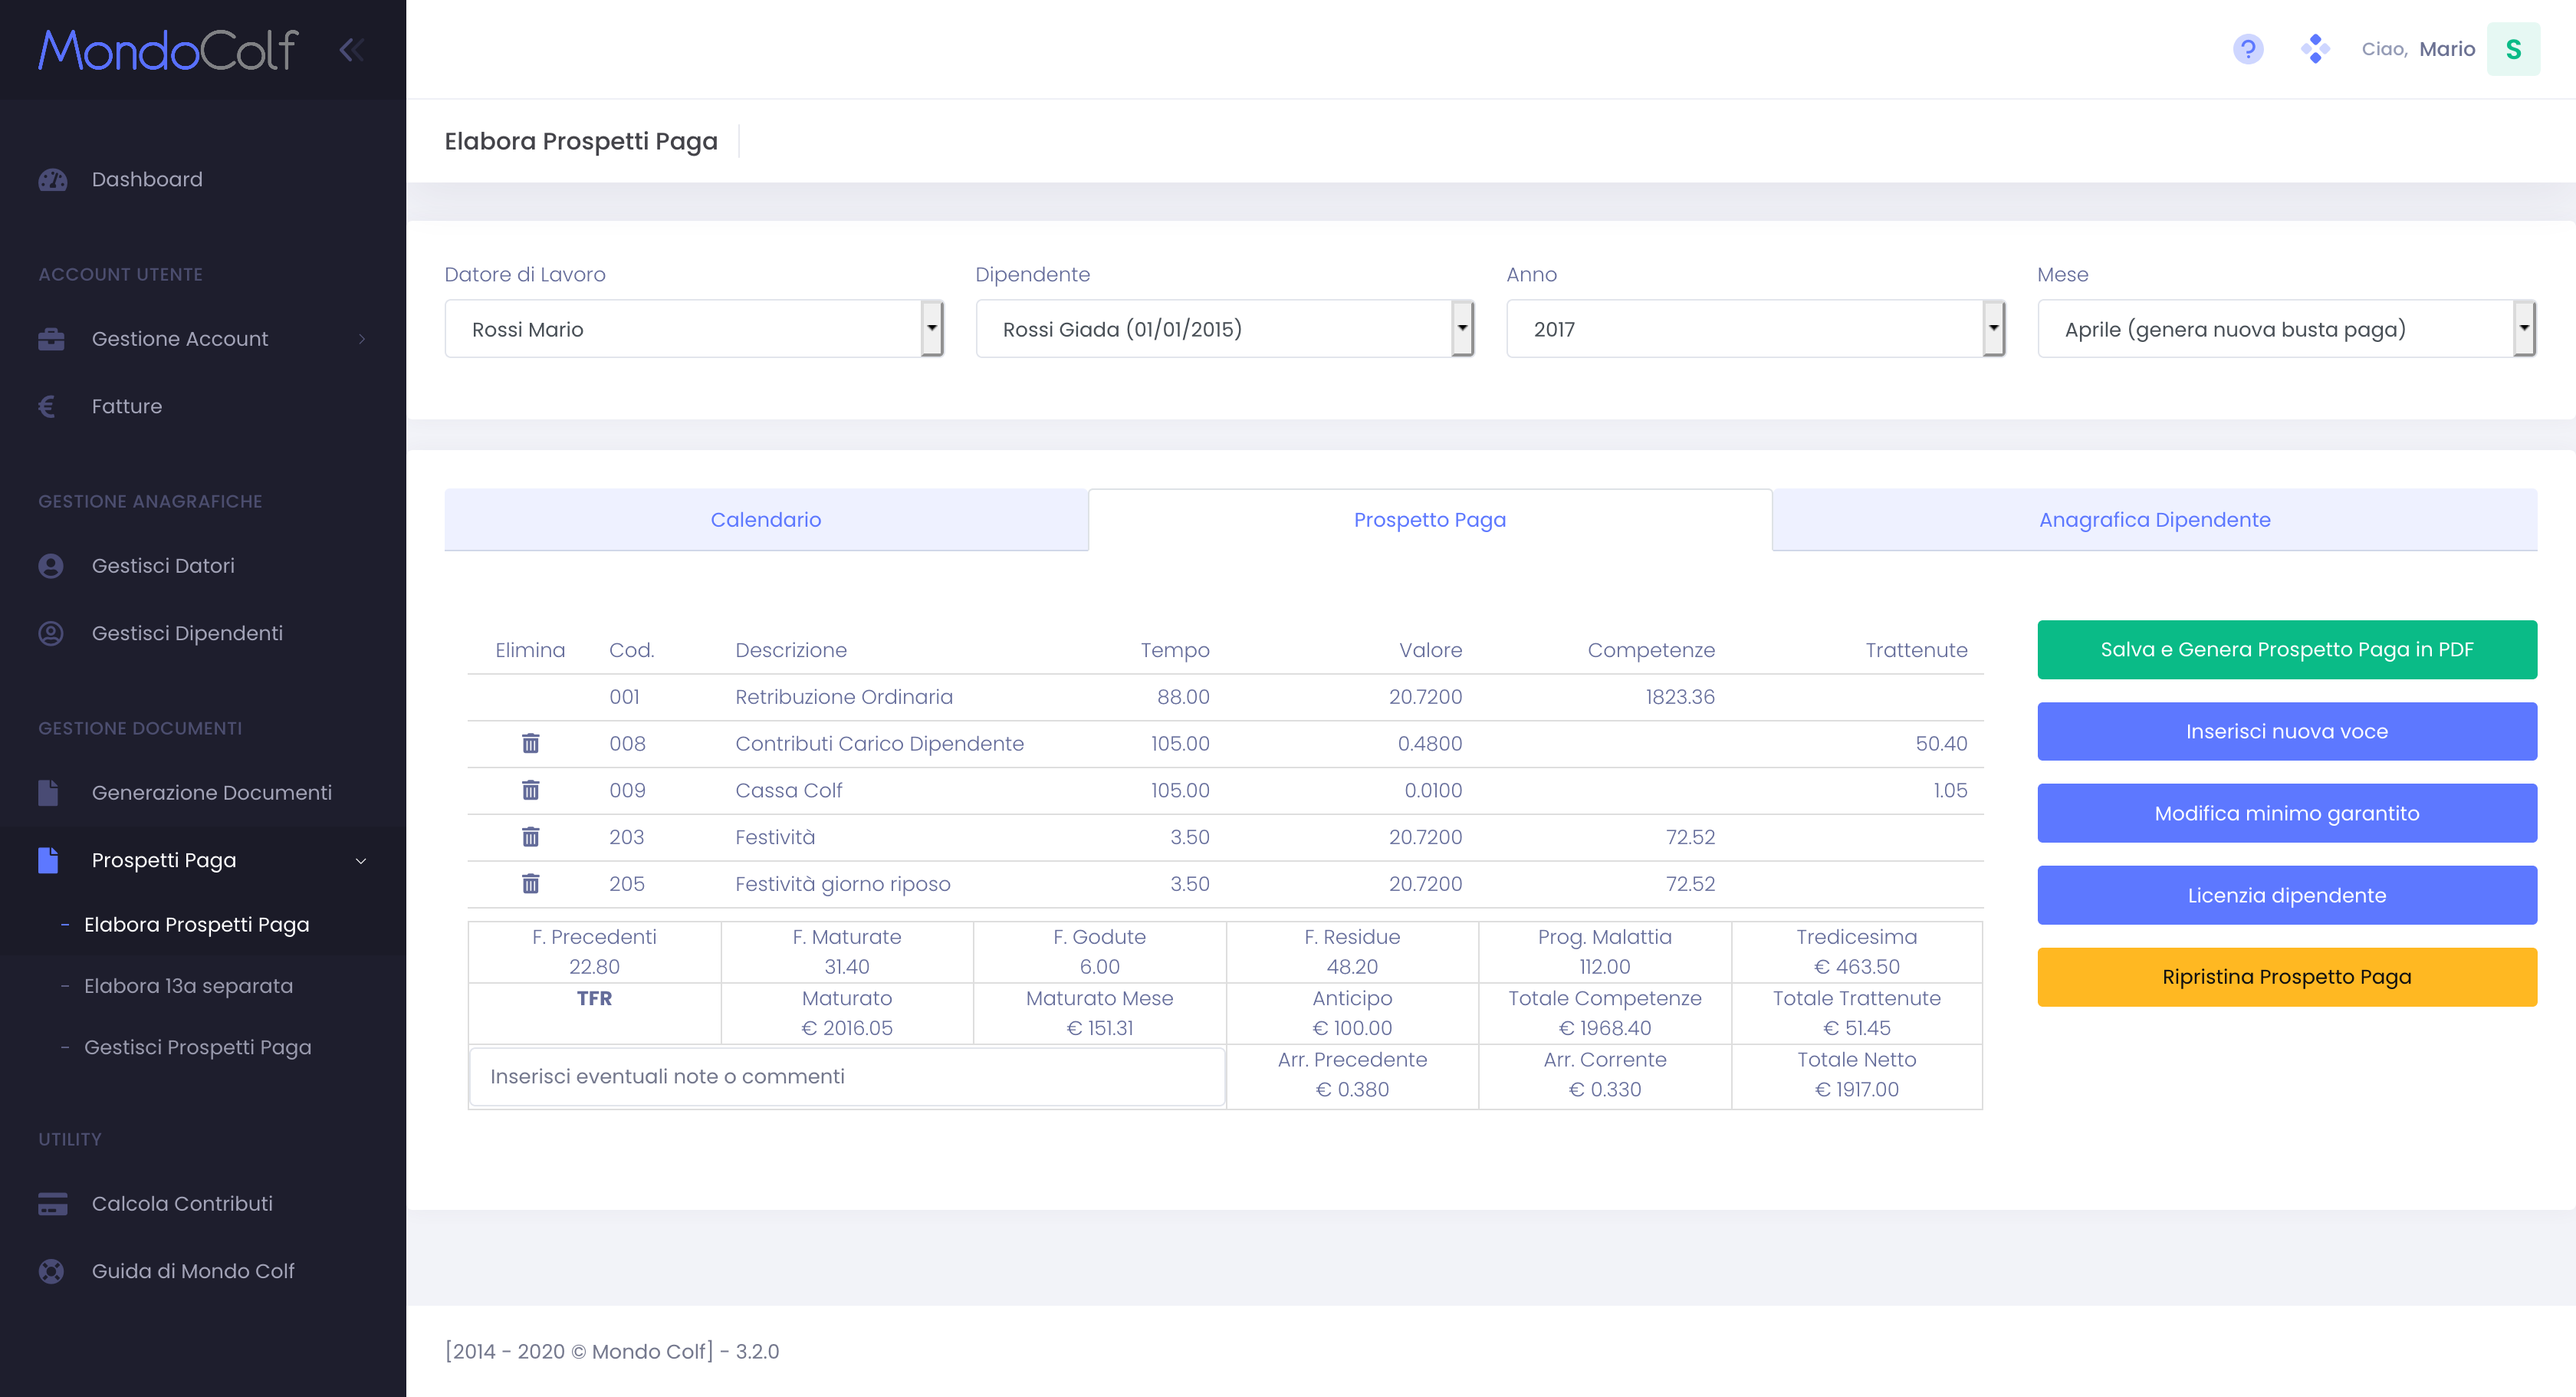
Task: Click competenze value 1823.36
Action: [x=1680, y=697]
